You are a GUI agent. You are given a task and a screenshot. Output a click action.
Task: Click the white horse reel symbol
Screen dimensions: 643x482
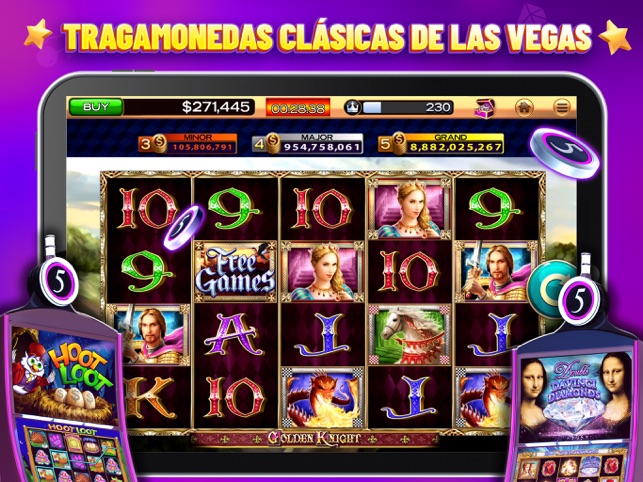point(410,335)
